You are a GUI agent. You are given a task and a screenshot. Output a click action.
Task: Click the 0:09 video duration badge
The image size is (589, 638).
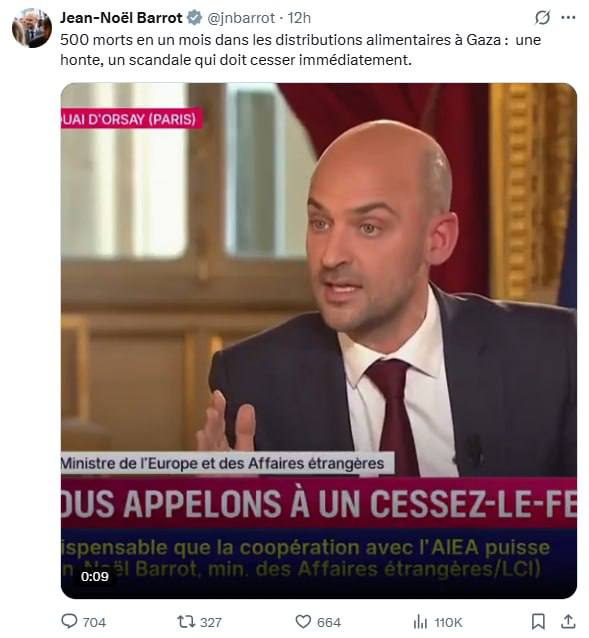click(x=94, y=576)
